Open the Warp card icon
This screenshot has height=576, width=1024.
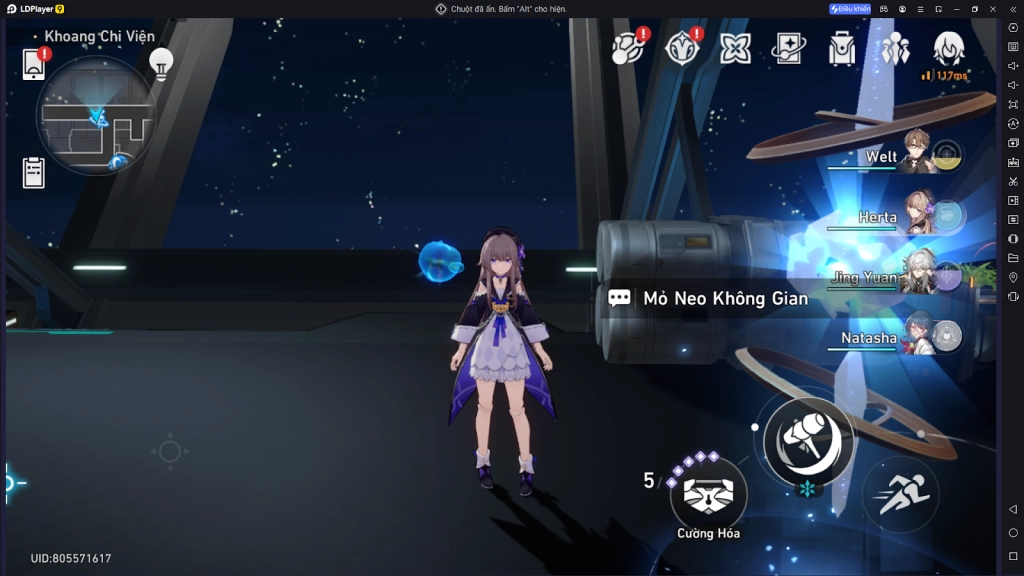coord(788,48)
